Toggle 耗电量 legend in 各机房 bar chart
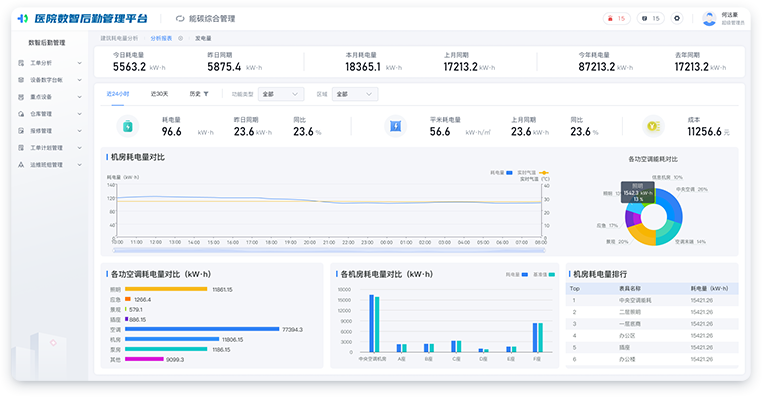The width and height of the screenshot is (762, 397). pos(517,275)
